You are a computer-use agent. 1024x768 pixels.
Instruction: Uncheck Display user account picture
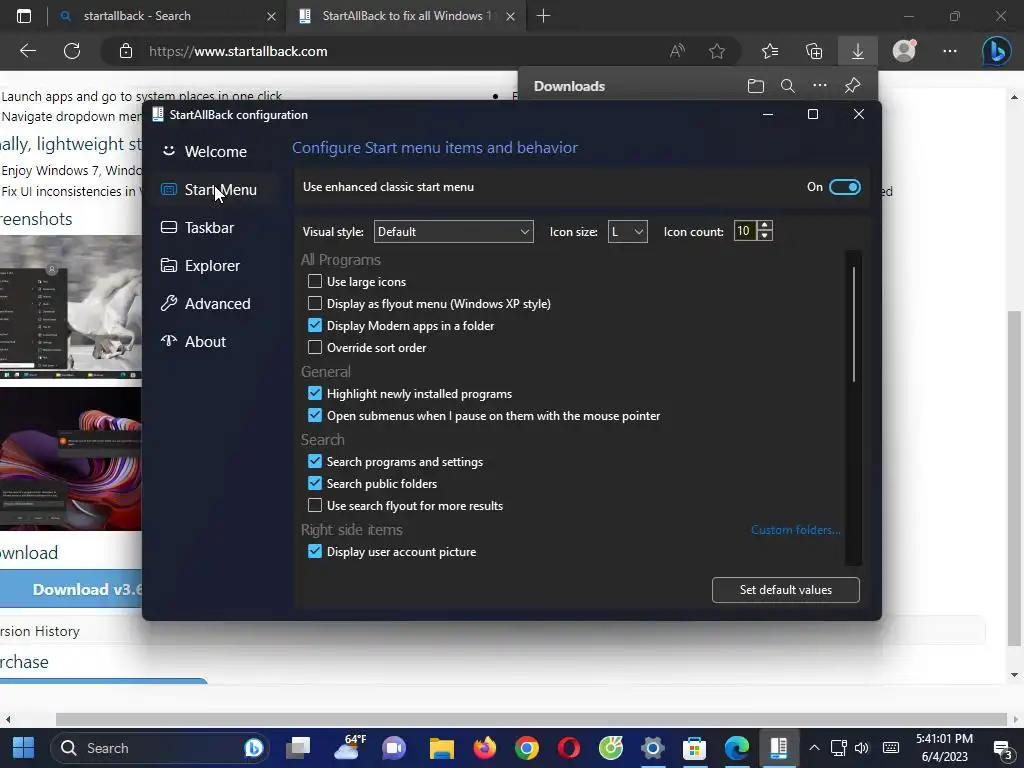[315, 551]
